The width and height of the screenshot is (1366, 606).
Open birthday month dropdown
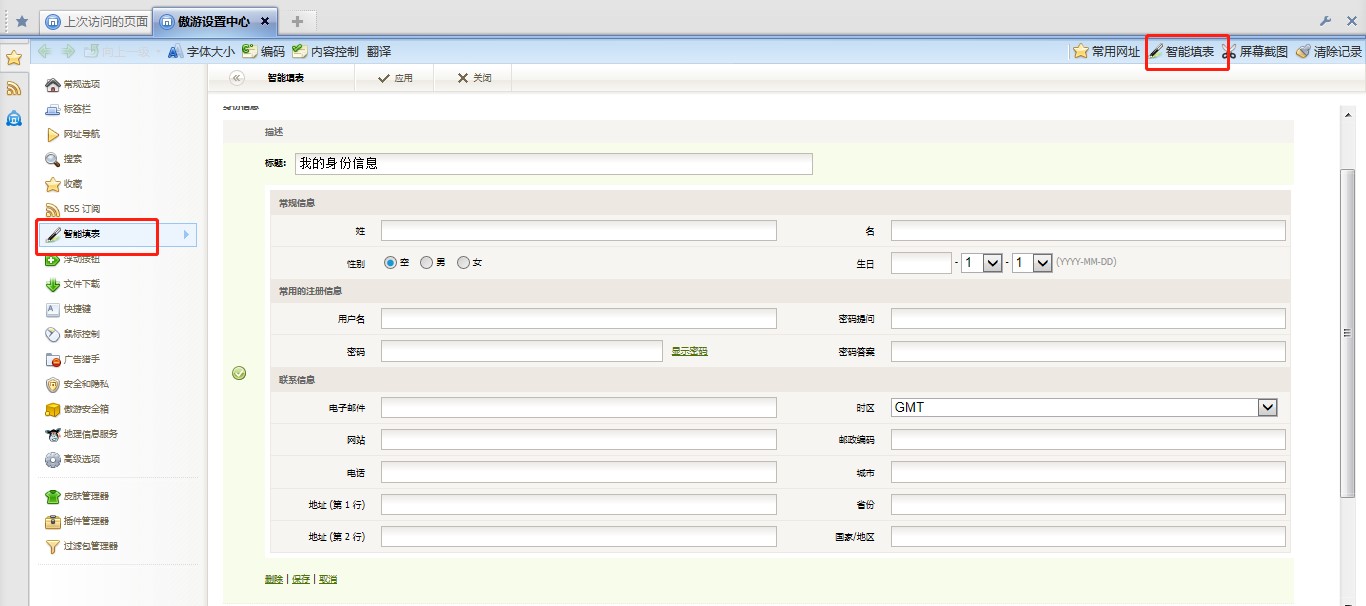coord(993,262)
